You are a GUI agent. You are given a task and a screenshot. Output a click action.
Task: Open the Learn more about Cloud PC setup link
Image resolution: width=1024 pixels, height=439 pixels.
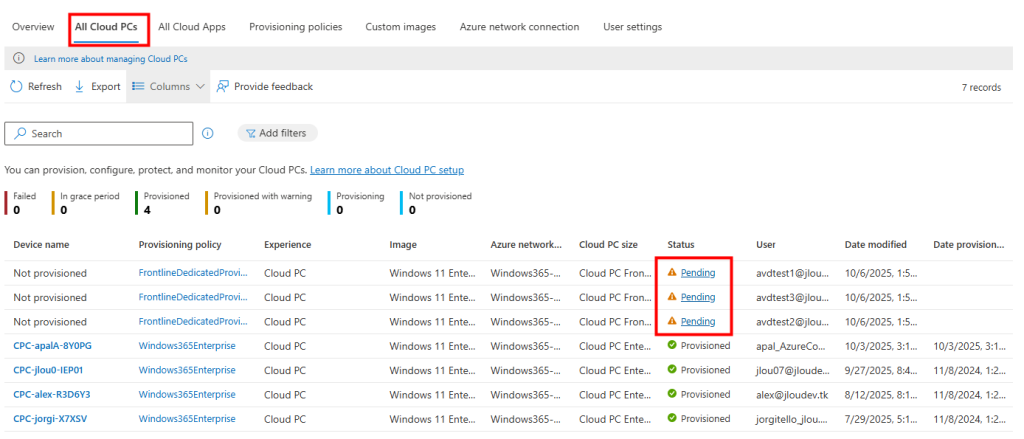click(386, 170)
